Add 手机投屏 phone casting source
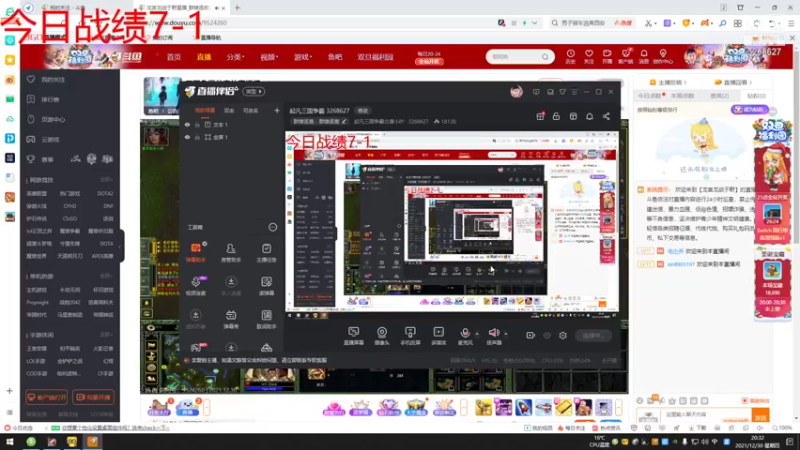 [410, 336]
